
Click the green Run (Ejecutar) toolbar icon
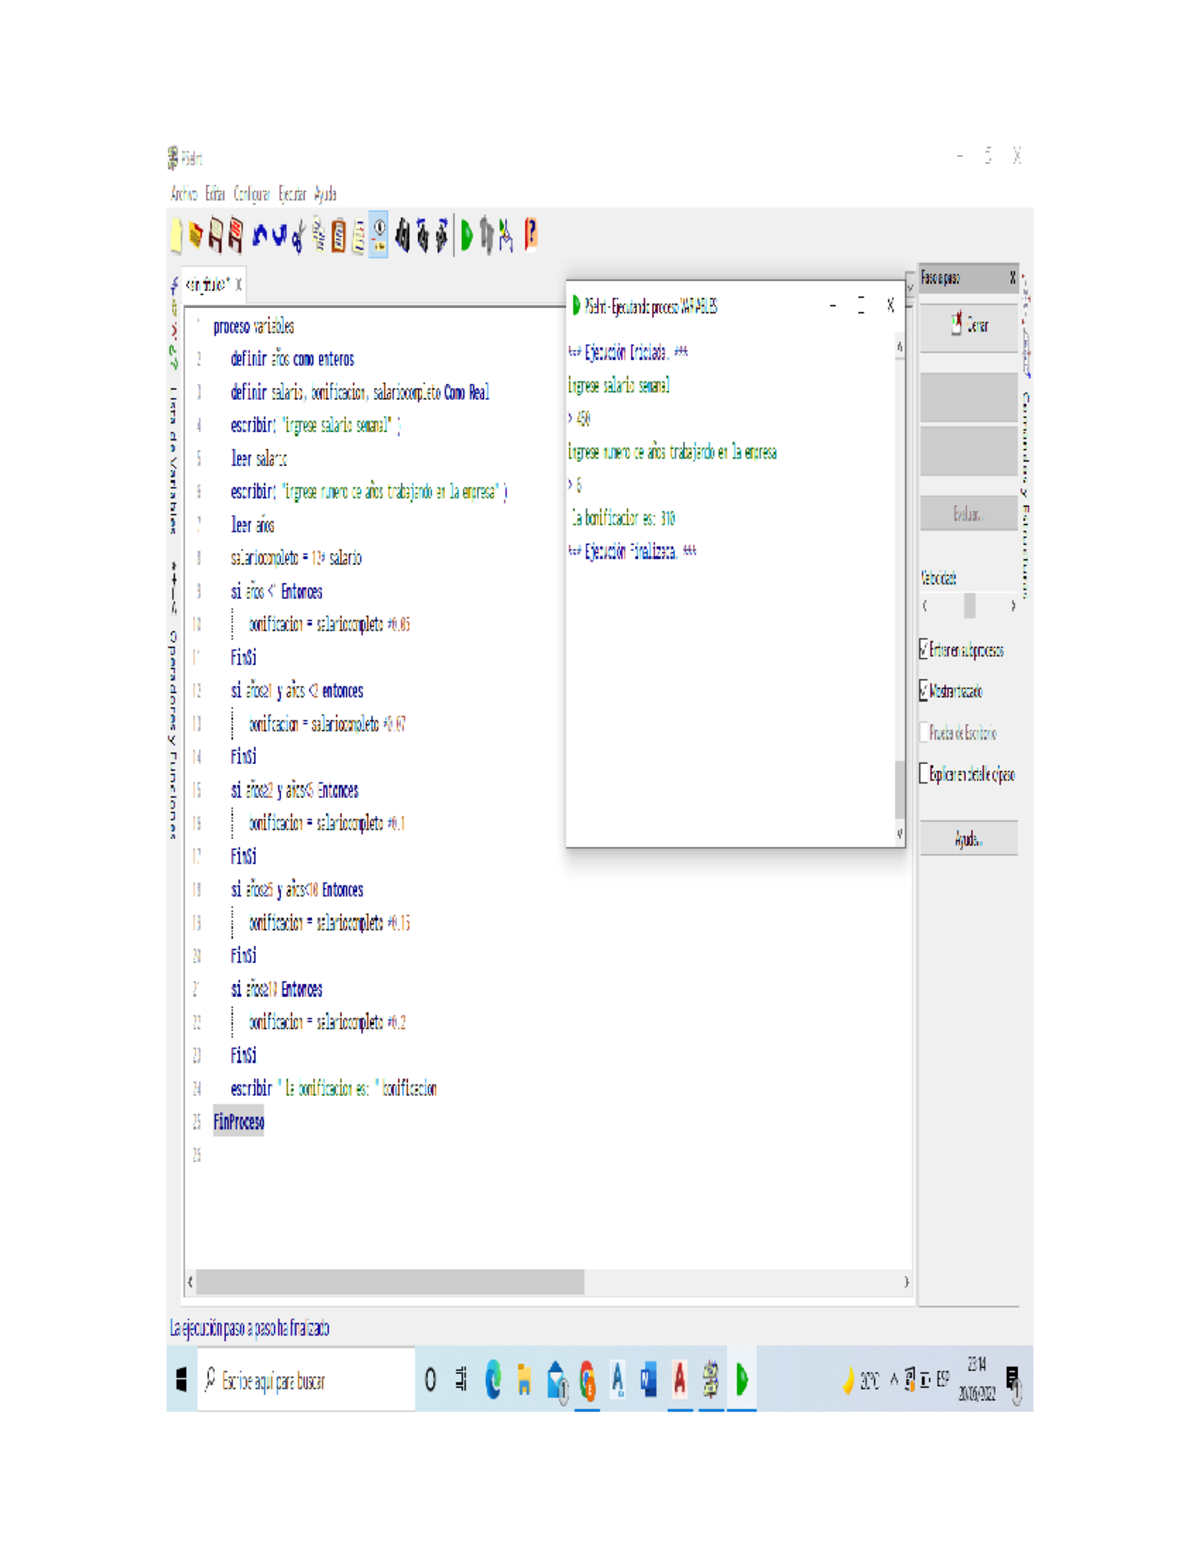click(x=466, y=236)
